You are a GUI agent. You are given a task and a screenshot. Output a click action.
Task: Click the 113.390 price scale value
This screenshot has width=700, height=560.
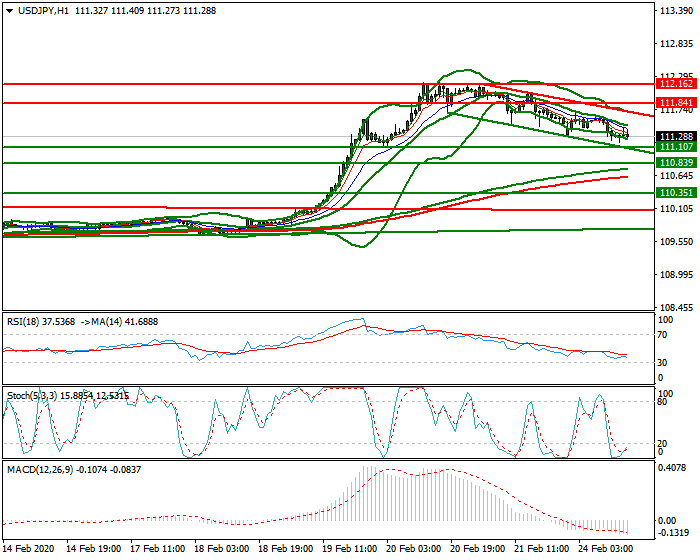[676, 11]
